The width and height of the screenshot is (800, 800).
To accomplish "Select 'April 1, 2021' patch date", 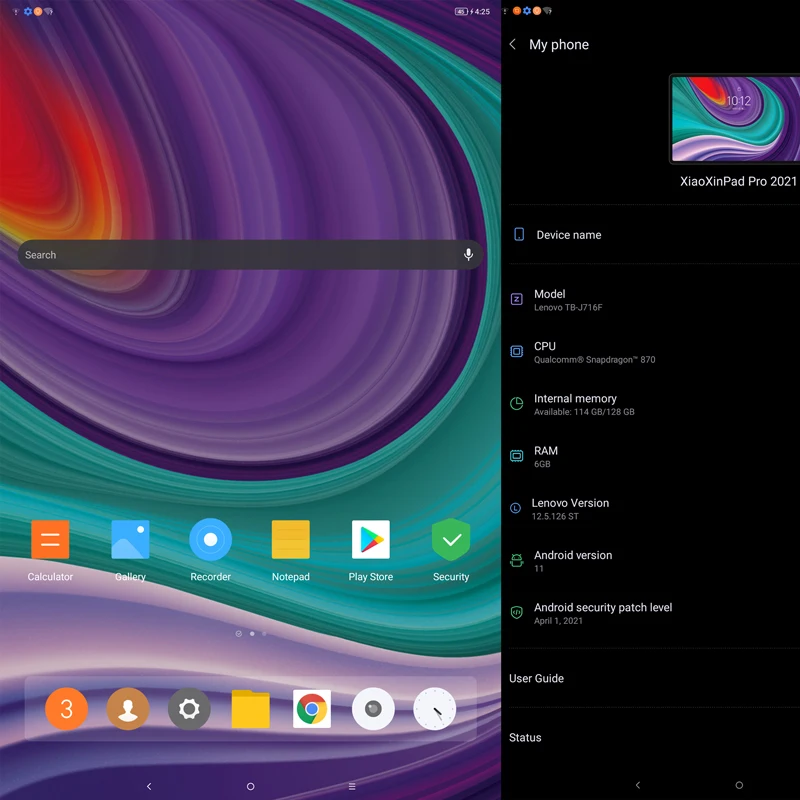I will [558, 620].
